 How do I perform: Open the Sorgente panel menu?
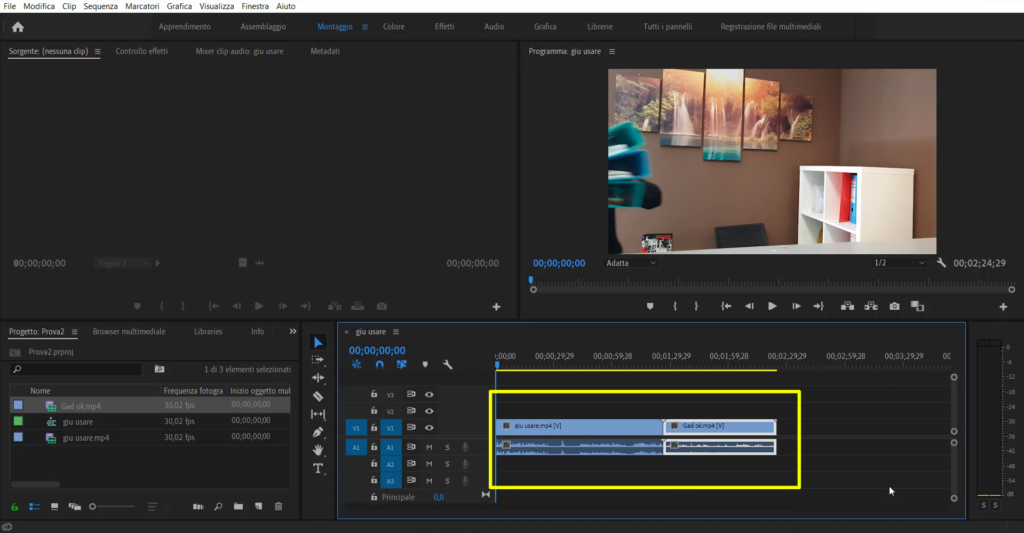tap(97, 52)
